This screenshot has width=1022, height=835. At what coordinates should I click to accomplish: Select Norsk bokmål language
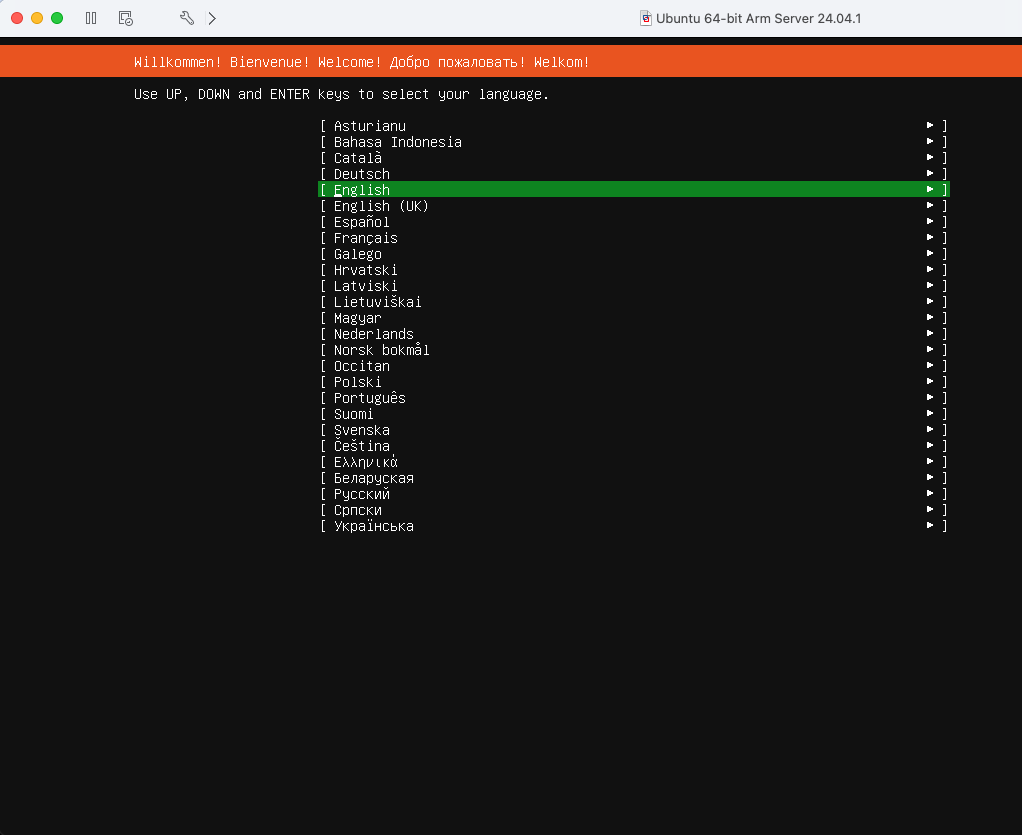tap(634, 350)
